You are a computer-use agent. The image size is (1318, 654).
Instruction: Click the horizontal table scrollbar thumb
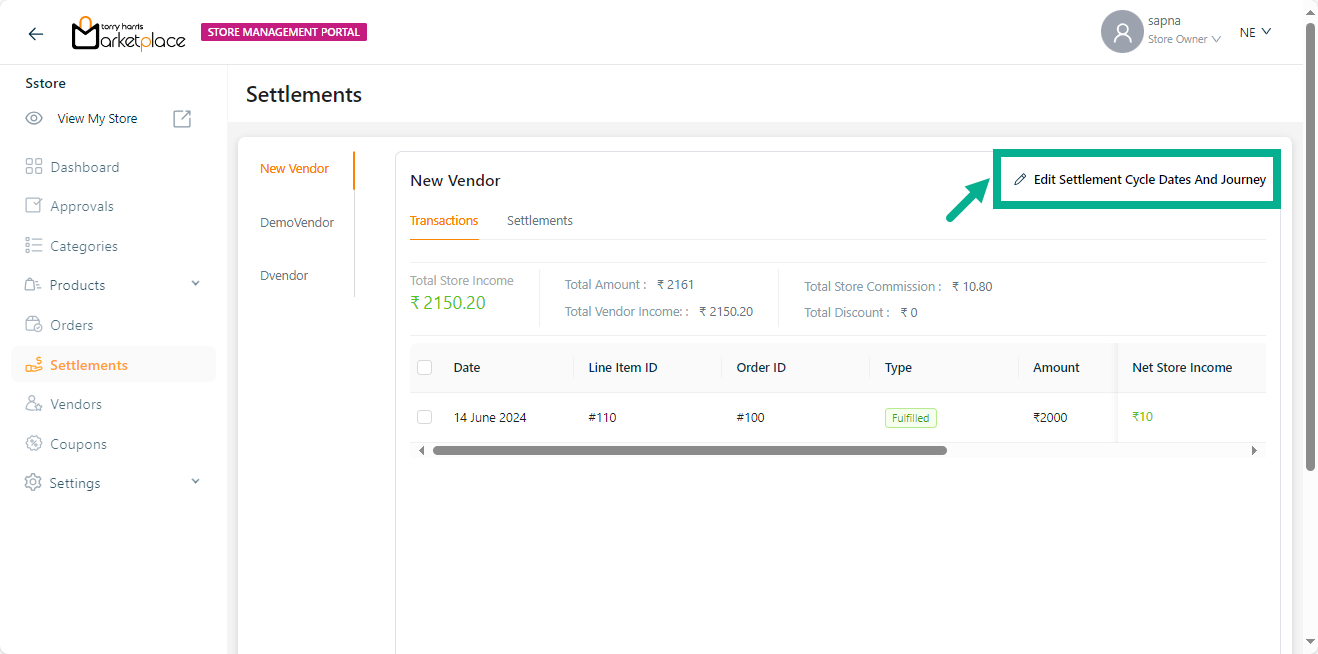click(x=689, y=451)
